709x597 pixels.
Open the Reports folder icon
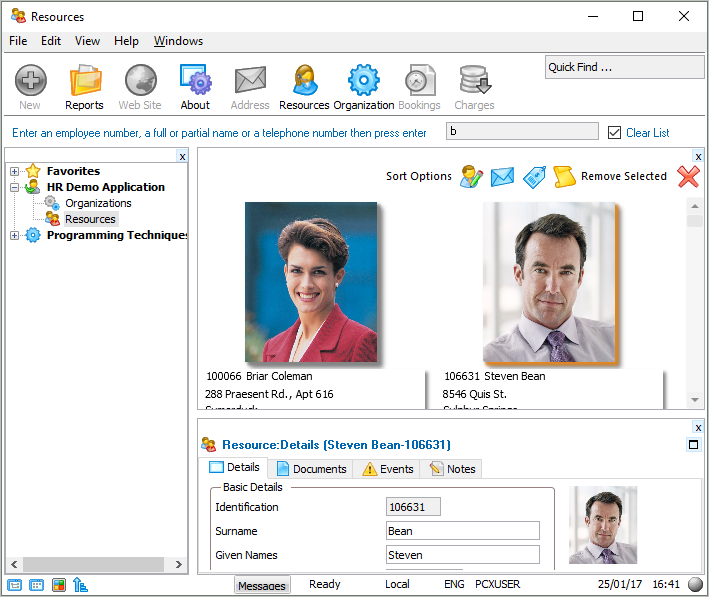coord(85,81)
